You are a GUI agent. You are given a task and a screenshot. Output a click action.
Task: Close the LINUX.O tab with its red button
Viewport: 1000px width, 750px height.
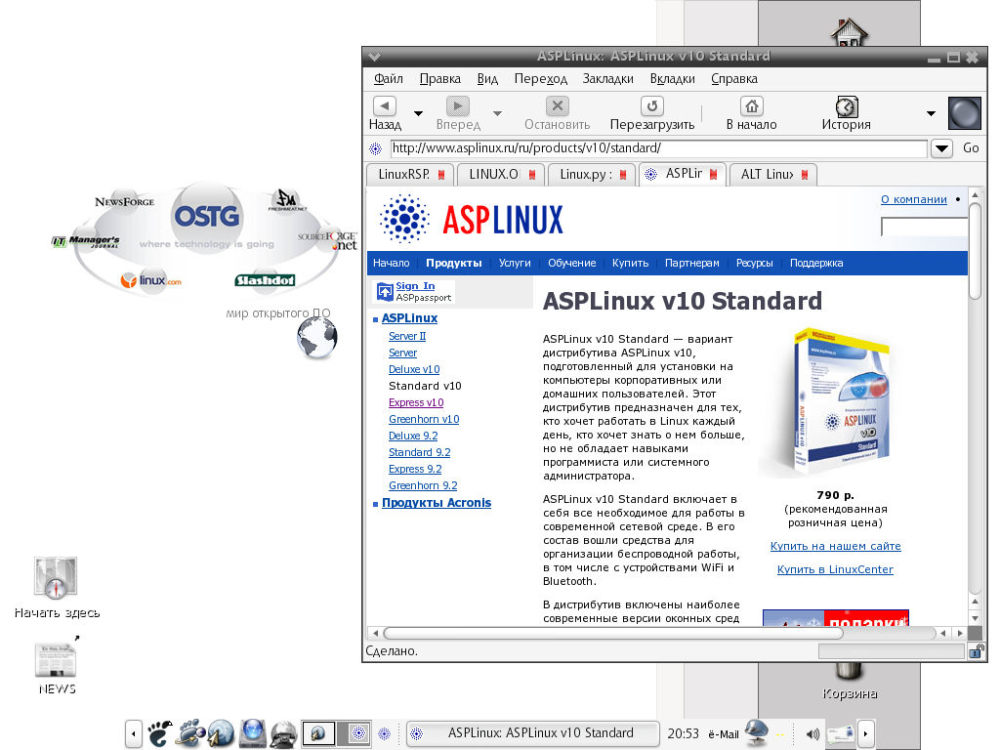tap(532, 175)
